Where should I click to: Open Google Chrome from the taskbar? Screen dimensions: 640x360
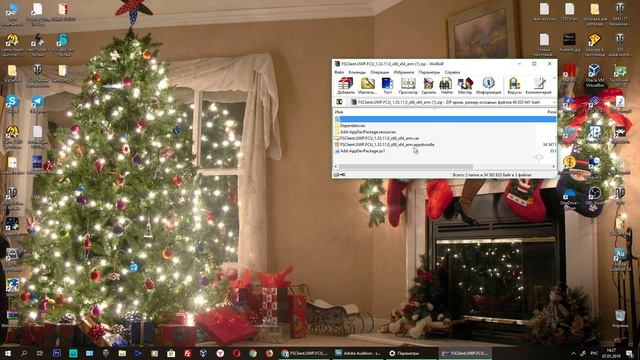[253, 353]
